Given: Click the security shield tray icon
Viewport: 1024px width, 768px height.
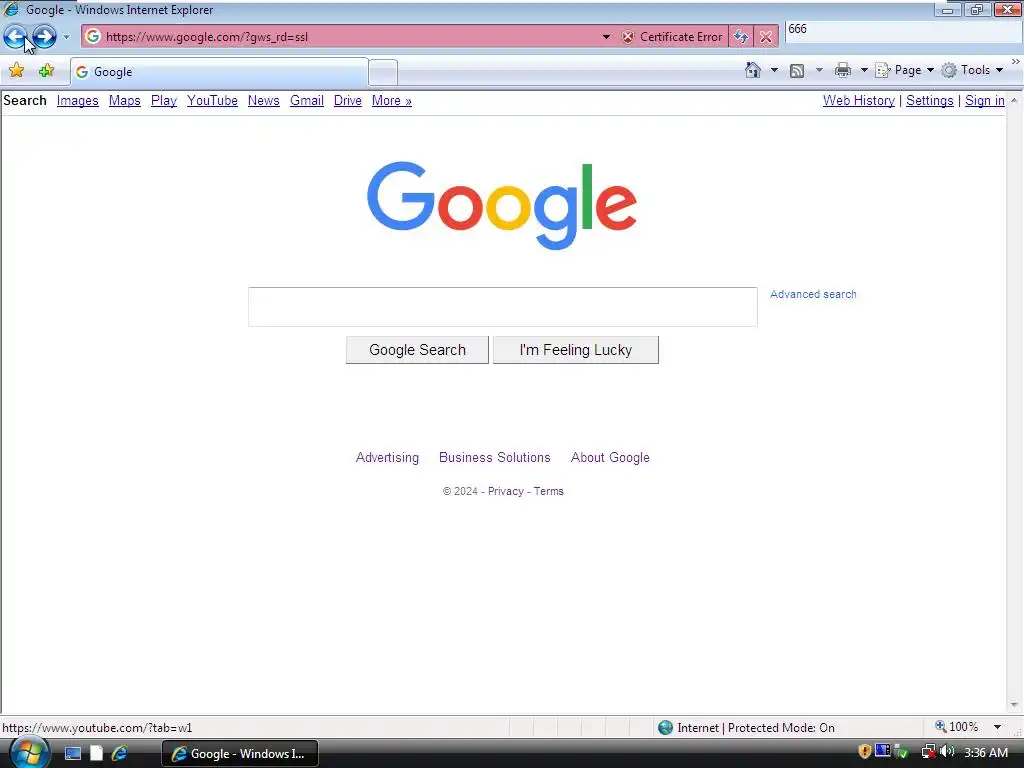Looking at the screenshot, I should [865, 752].
